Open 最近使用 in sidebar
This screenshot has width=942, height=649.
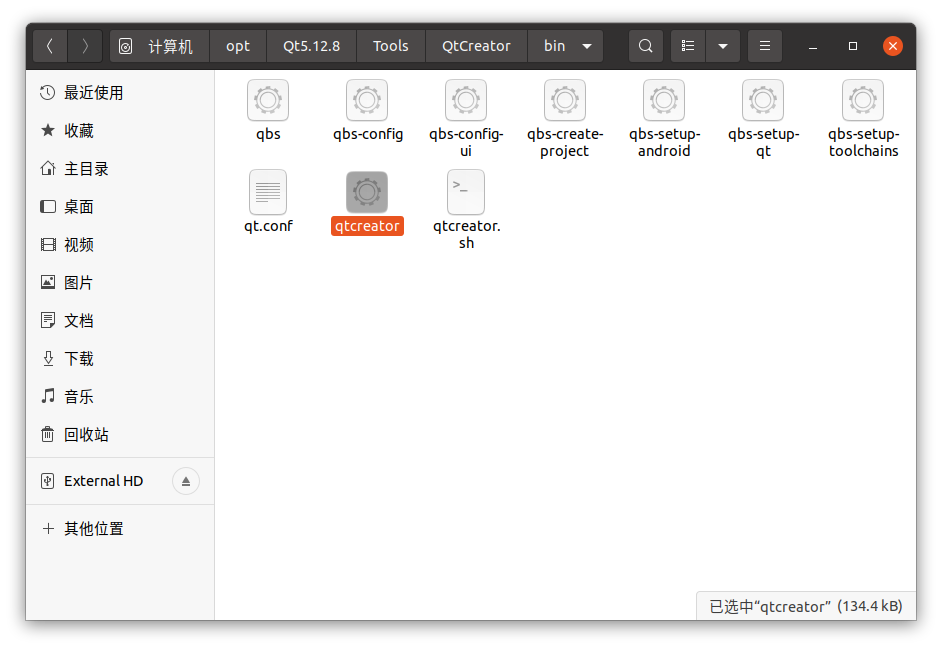pos(120,93)
